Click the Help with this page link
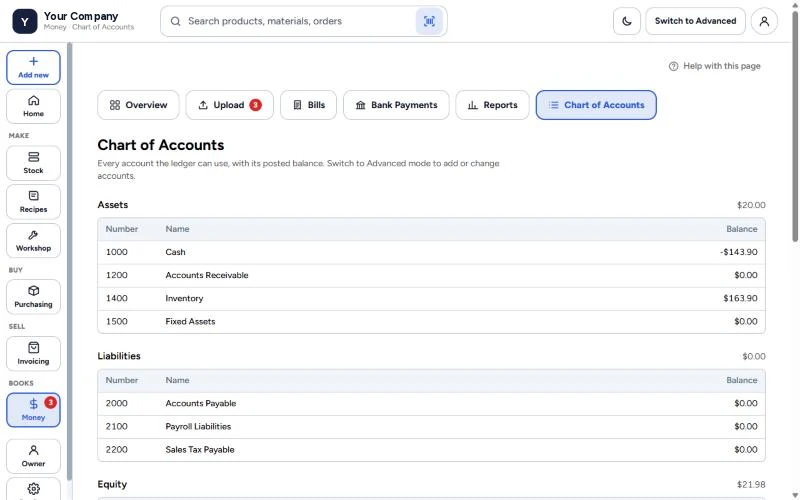 (714, 66)
